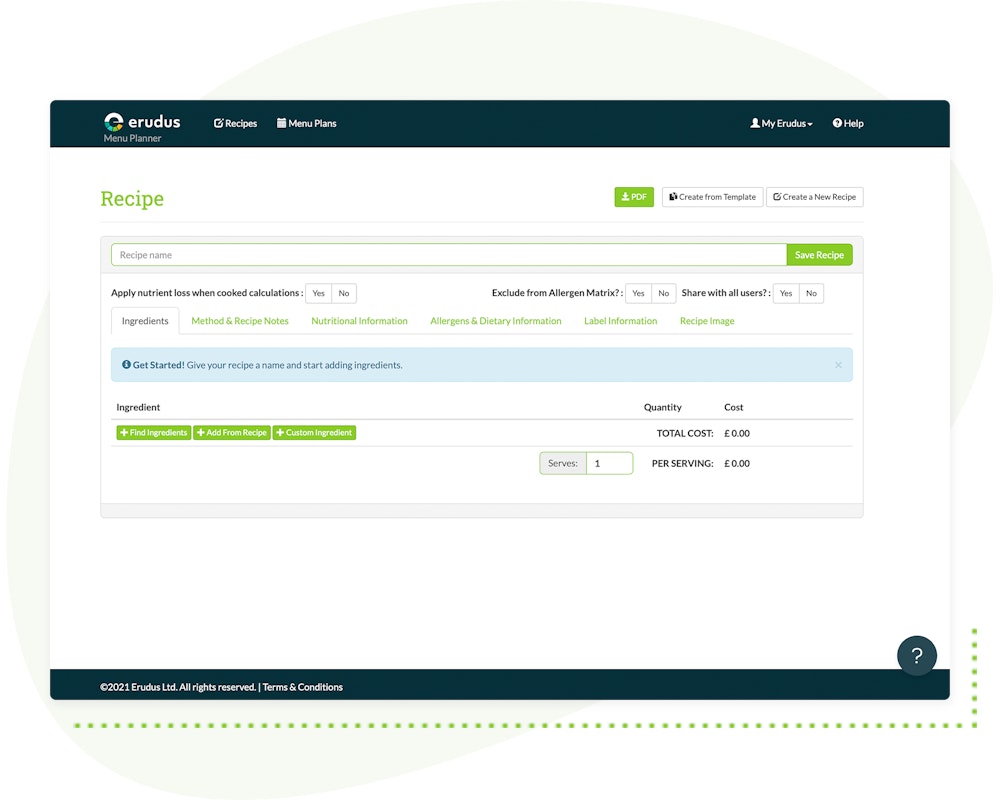Viewport: 1000px width, 800px height.
Task: Select the Add From Recipe plus icon
Action: pyautogui.click(x=200, y=432)
